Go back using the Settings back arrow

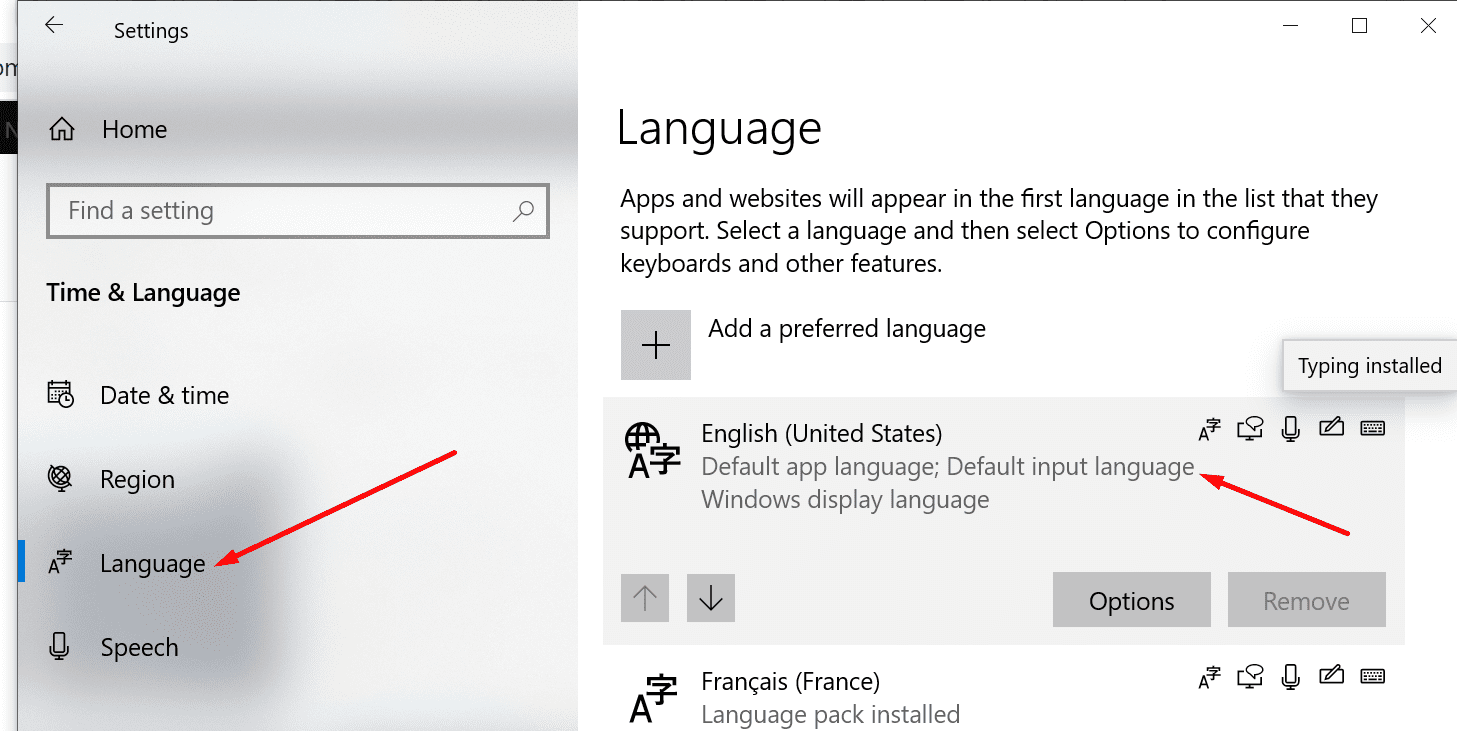tap(54, 25)
